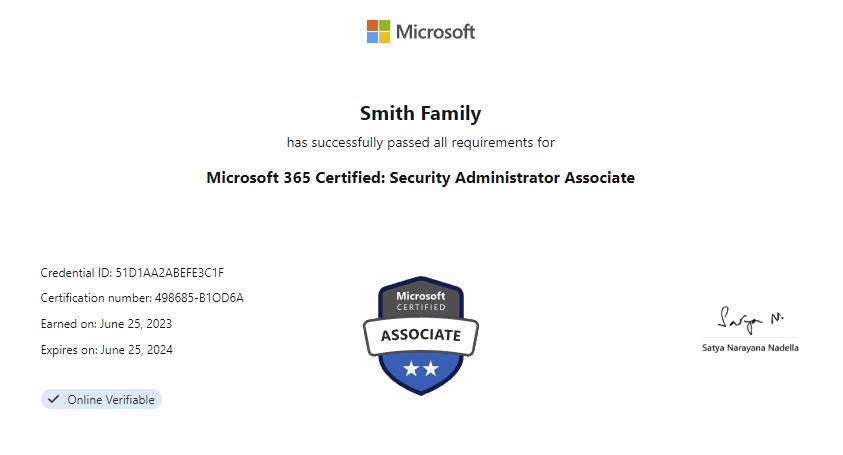This screenshot has width=843, height=455.
Task: Click the two stars on the badge
Action: [x=421, y=368]
